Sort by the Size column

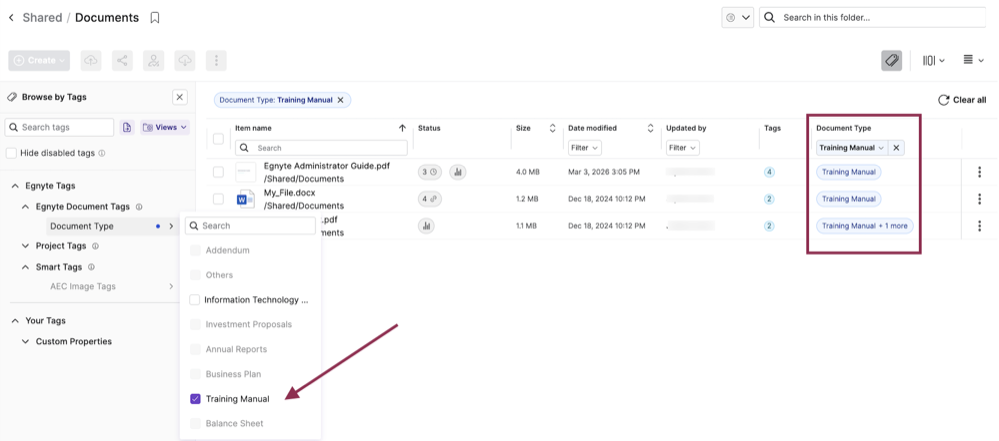552,128
